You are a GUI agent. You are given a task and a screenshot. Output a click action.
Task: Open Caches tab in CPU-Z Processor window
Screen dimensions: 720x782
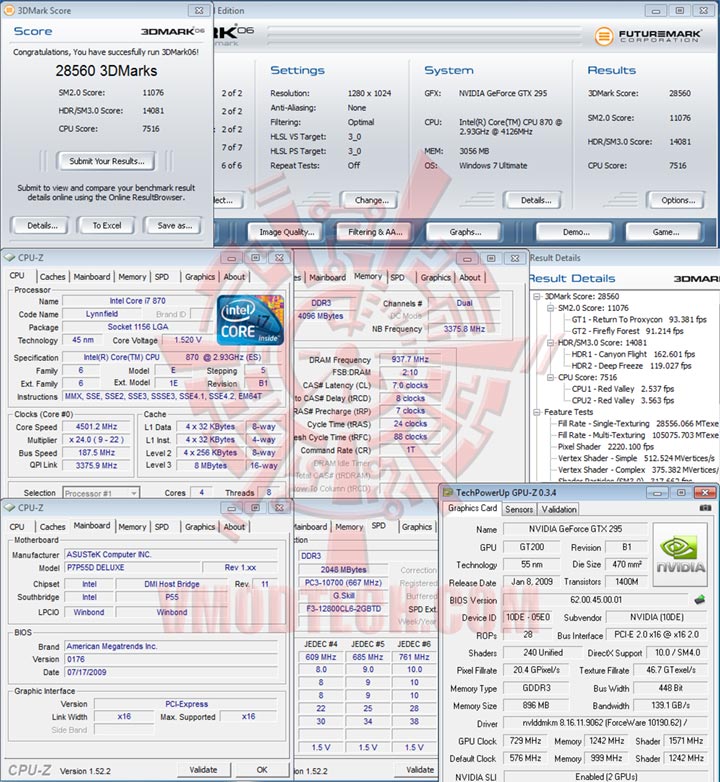[x=52, y=277]
